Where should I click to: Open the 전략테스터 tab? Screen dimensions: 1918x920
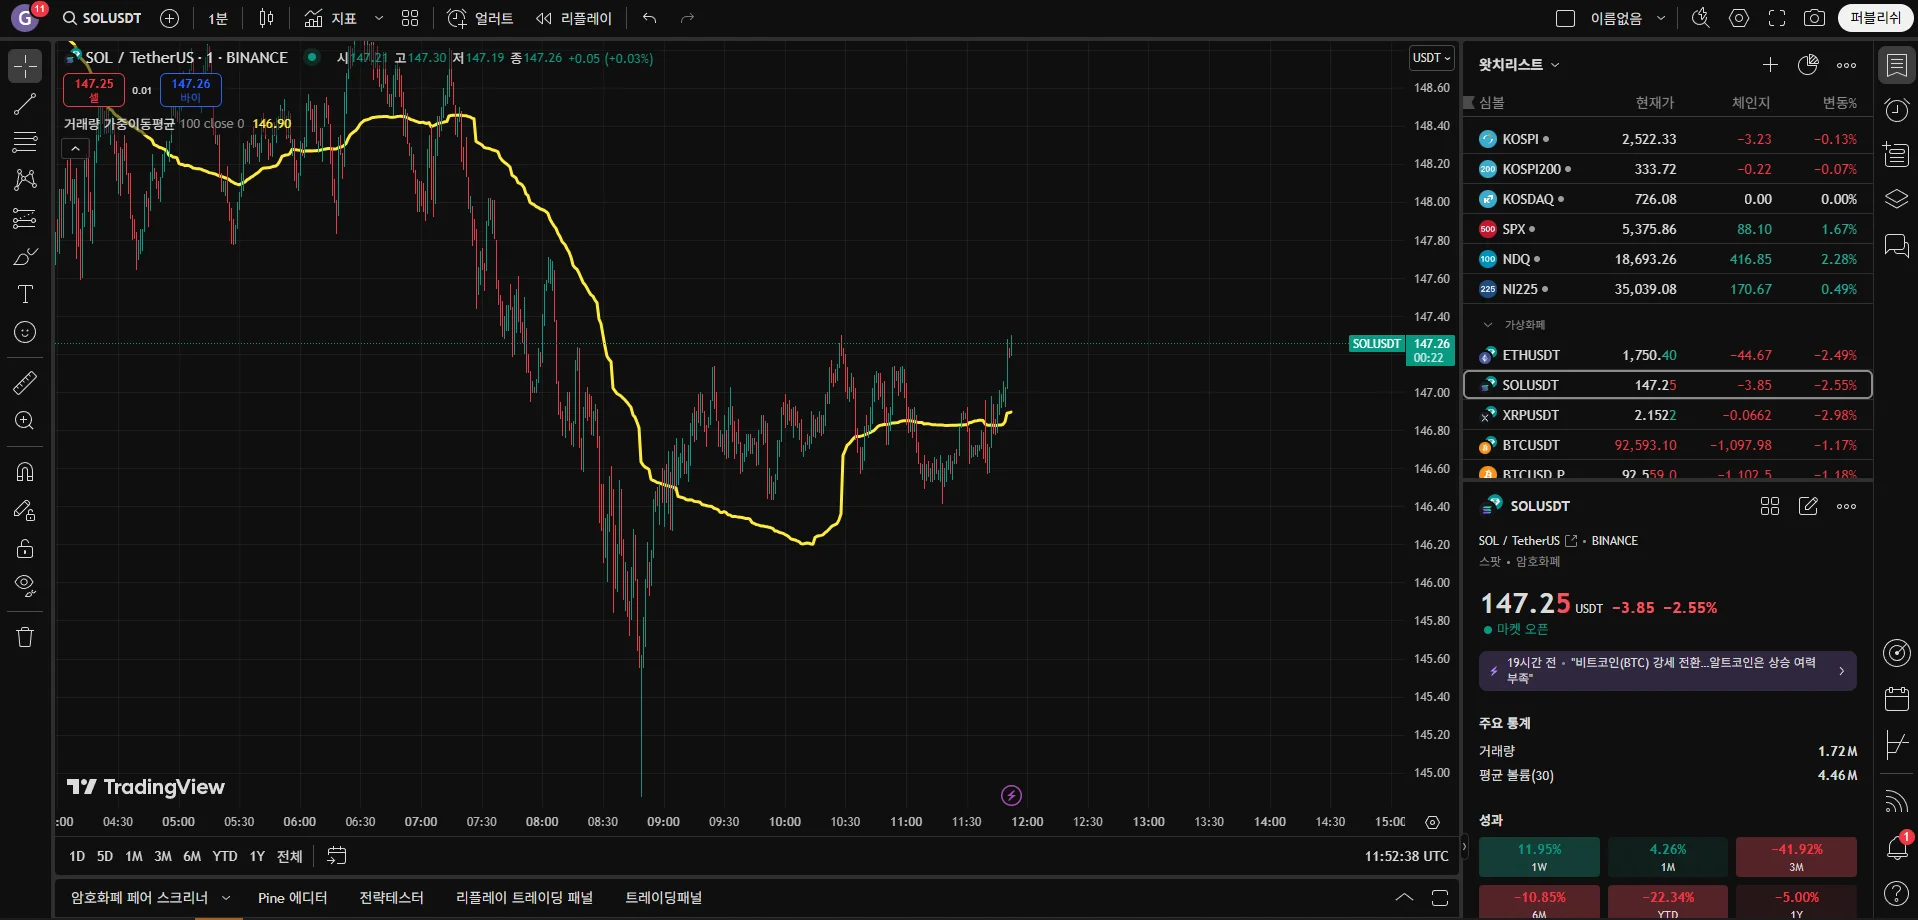point(391,898)
